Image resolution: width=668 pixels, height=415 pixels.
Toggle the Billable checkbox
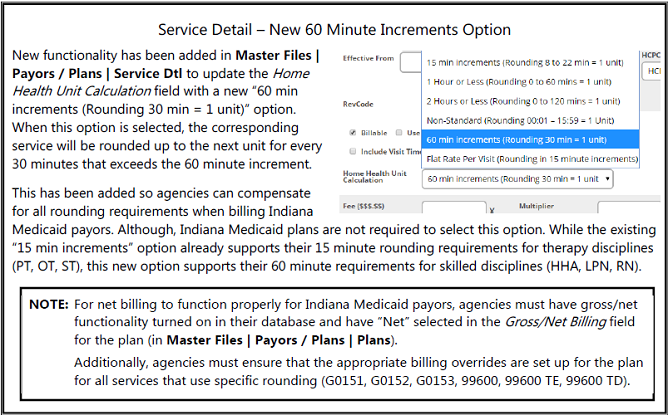(x=352, y=132)
